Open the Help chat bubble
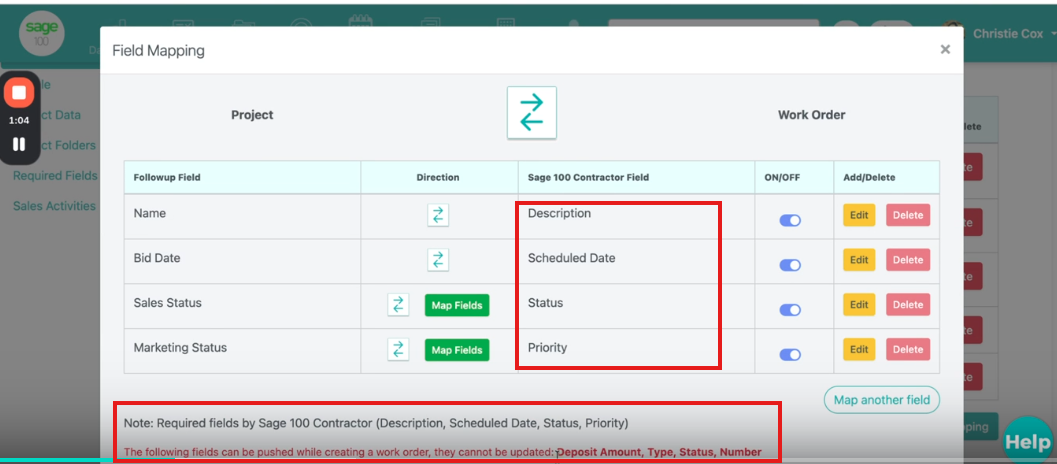1057x464 pixels. point(1028,442)
